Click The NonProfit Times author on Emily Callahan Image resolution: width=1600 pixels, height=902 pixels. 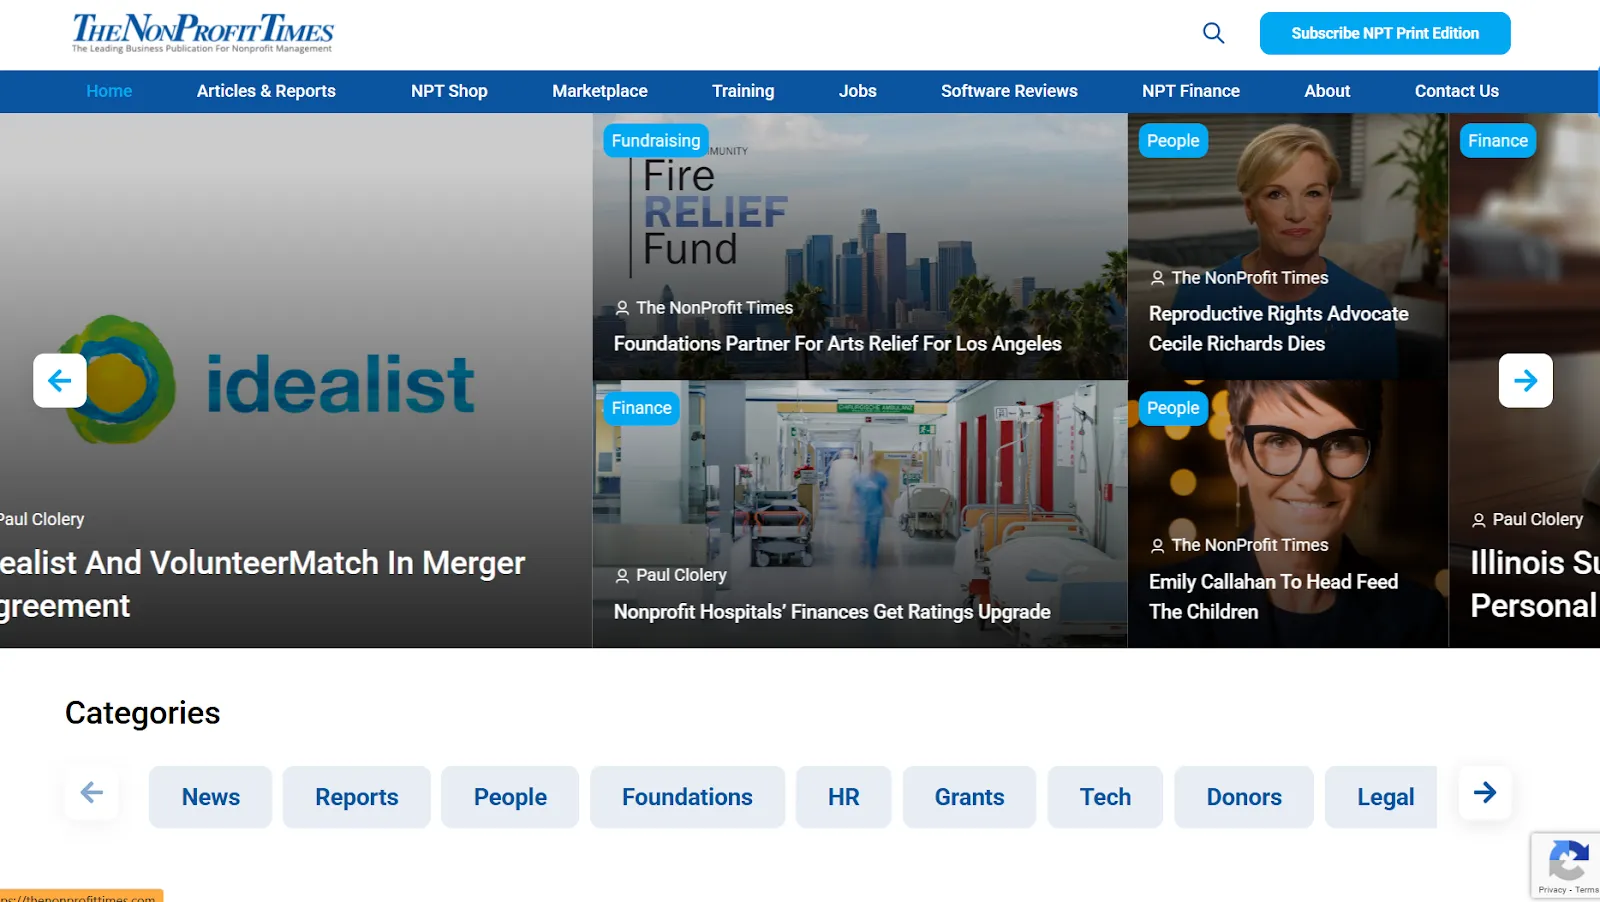coord(1250,546)
